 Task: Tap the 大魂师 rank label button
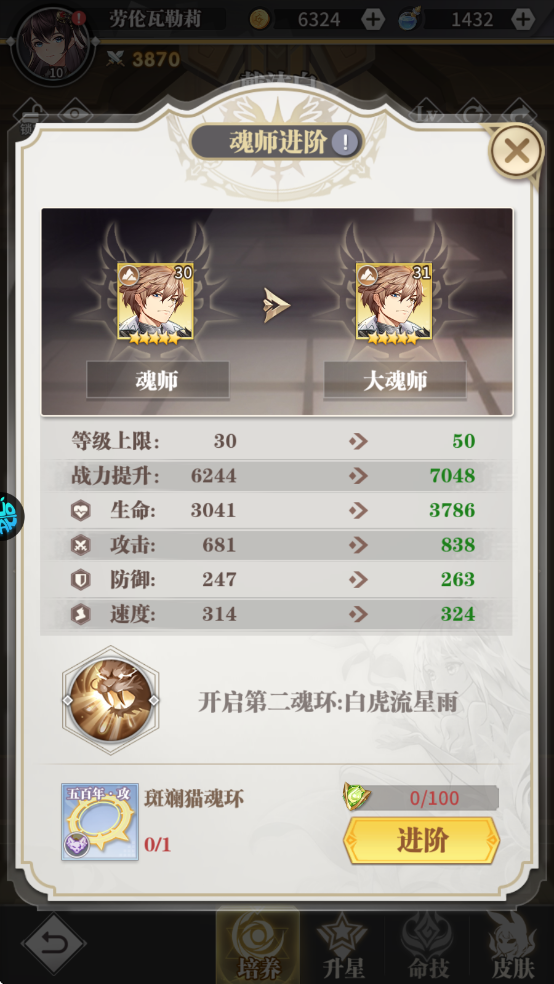pos(395,380)
